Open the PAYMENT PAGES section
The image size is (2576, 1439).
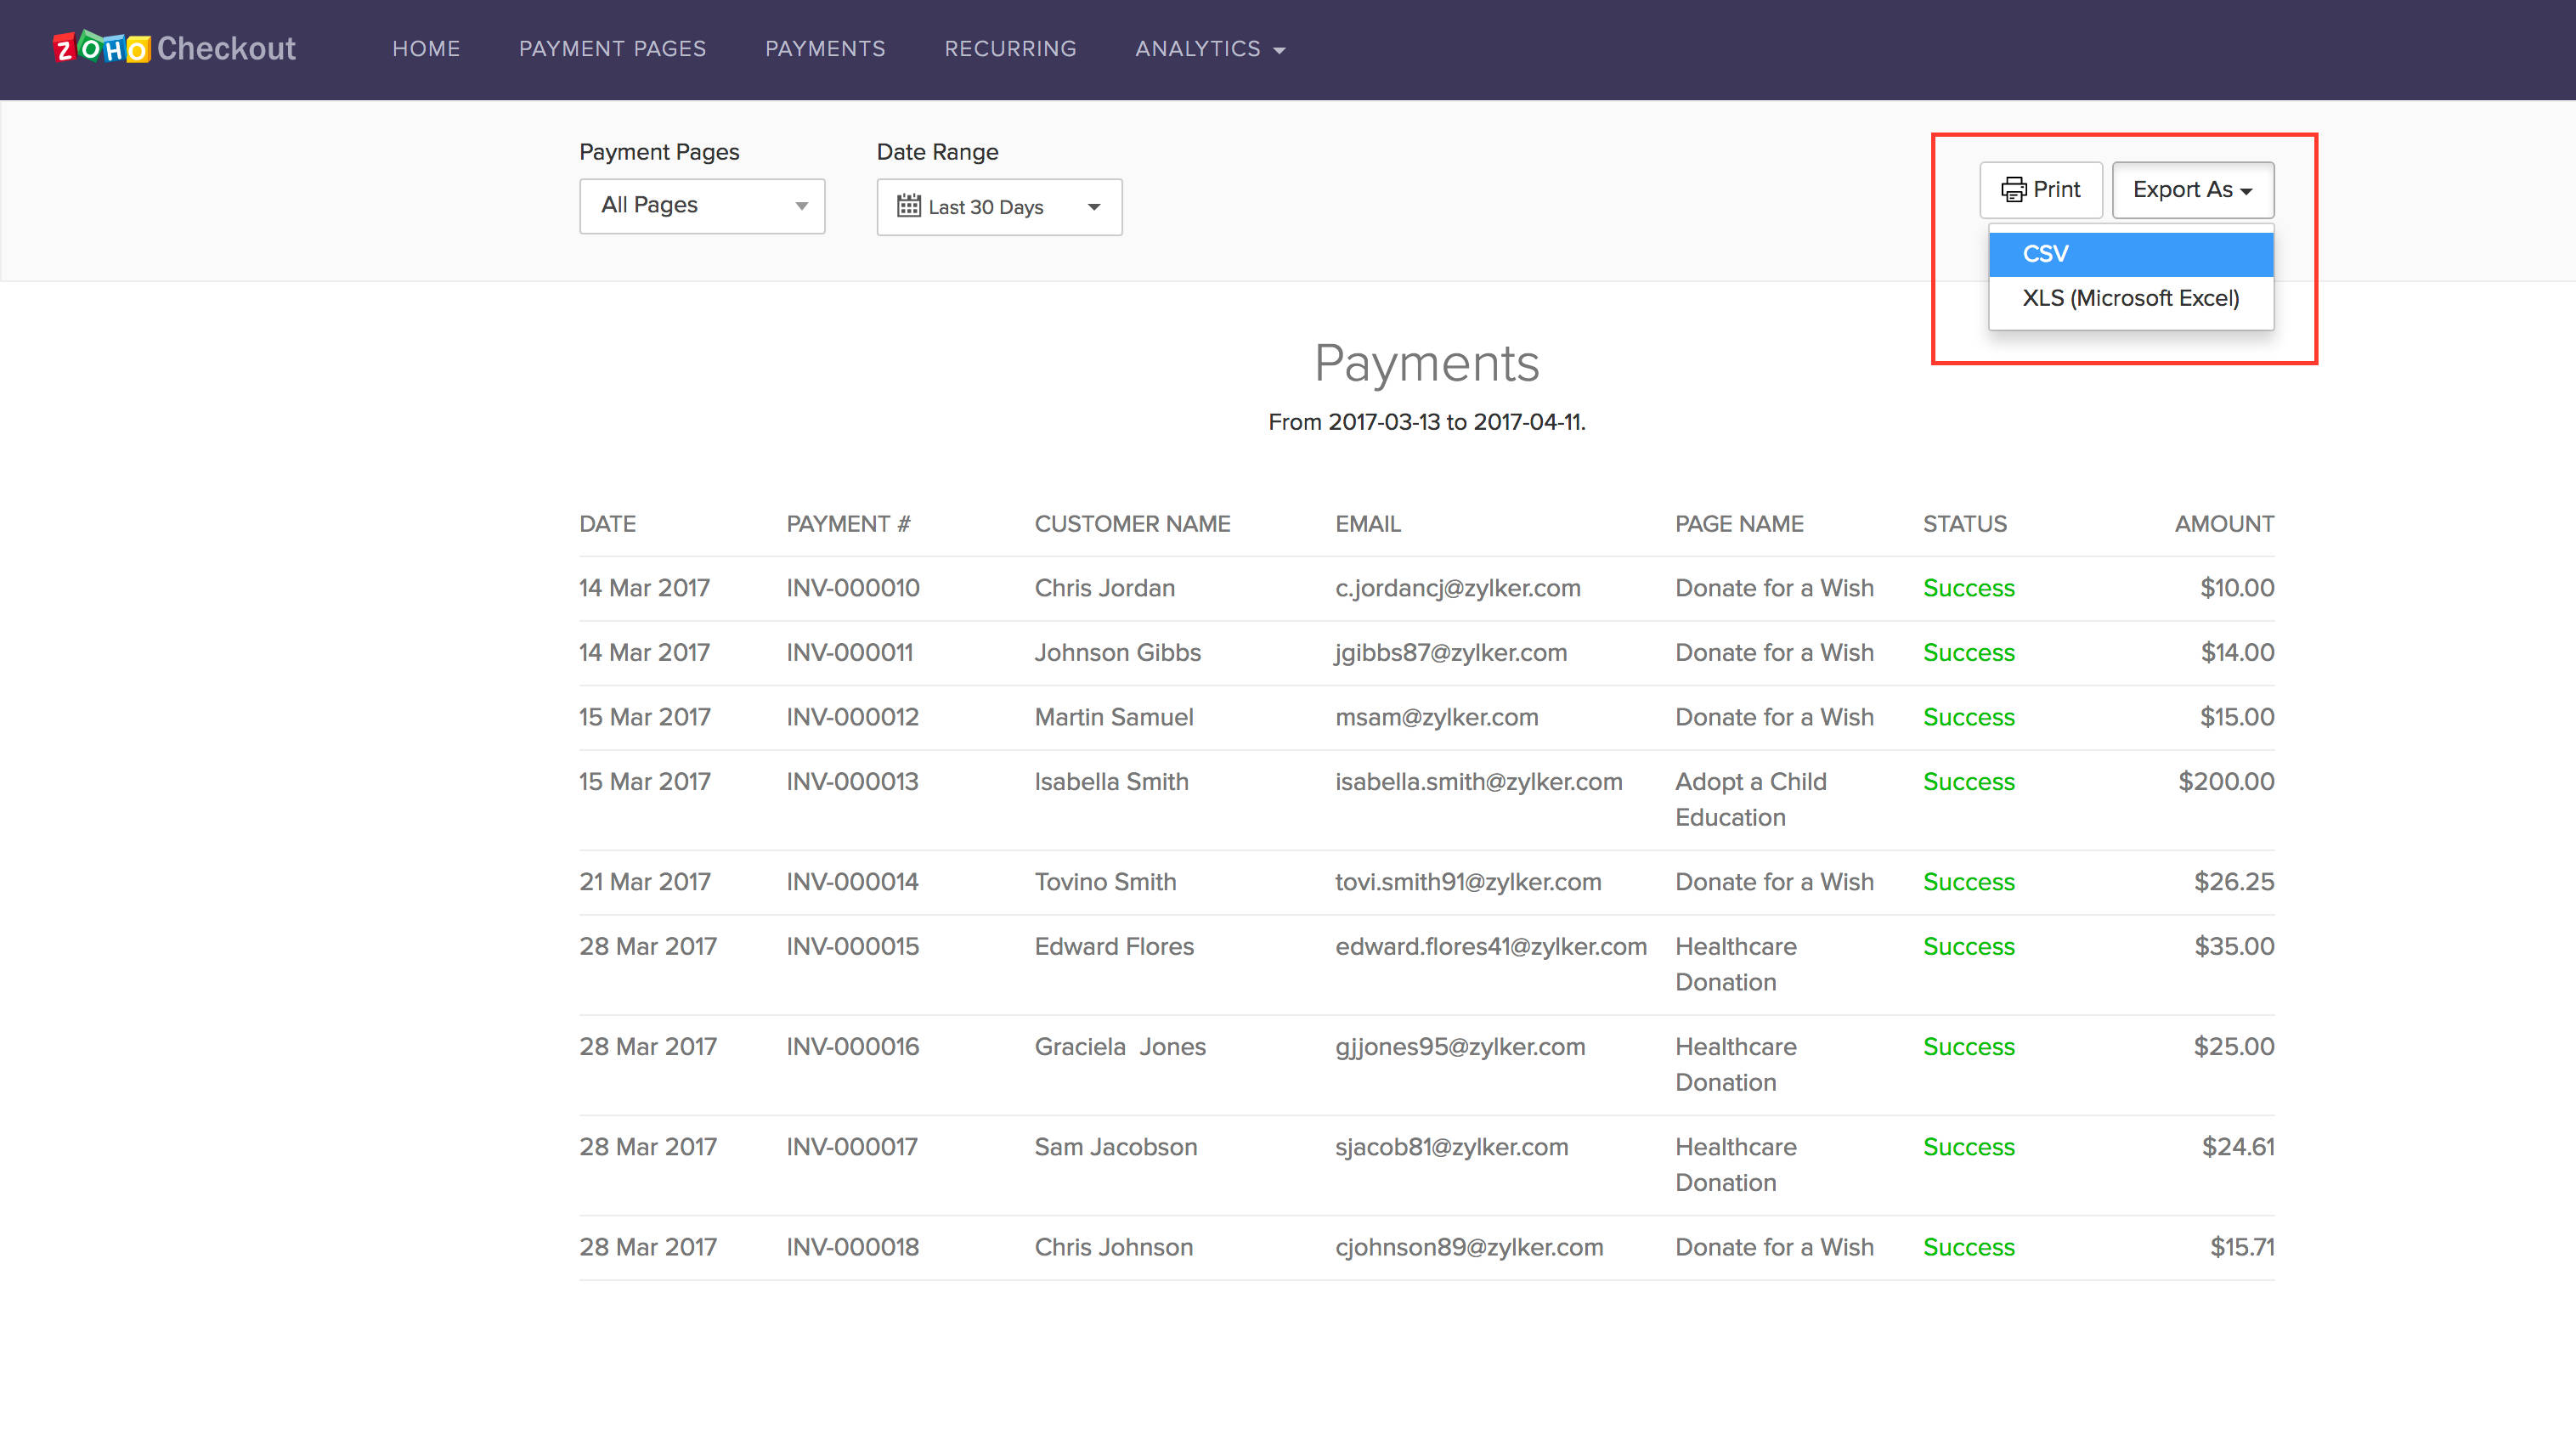[x=612, y=48]
